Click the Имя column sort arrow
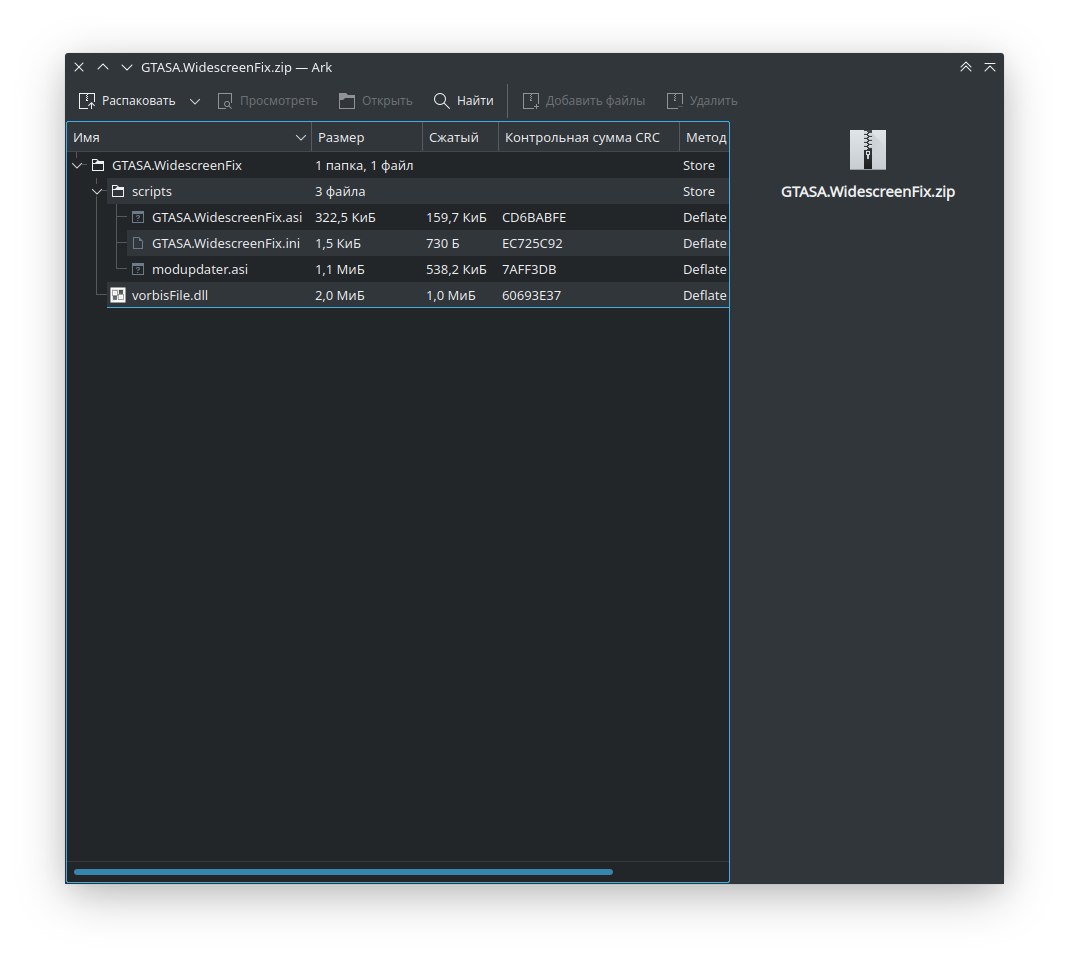The image size is (1069, 961). coord(300,138)
